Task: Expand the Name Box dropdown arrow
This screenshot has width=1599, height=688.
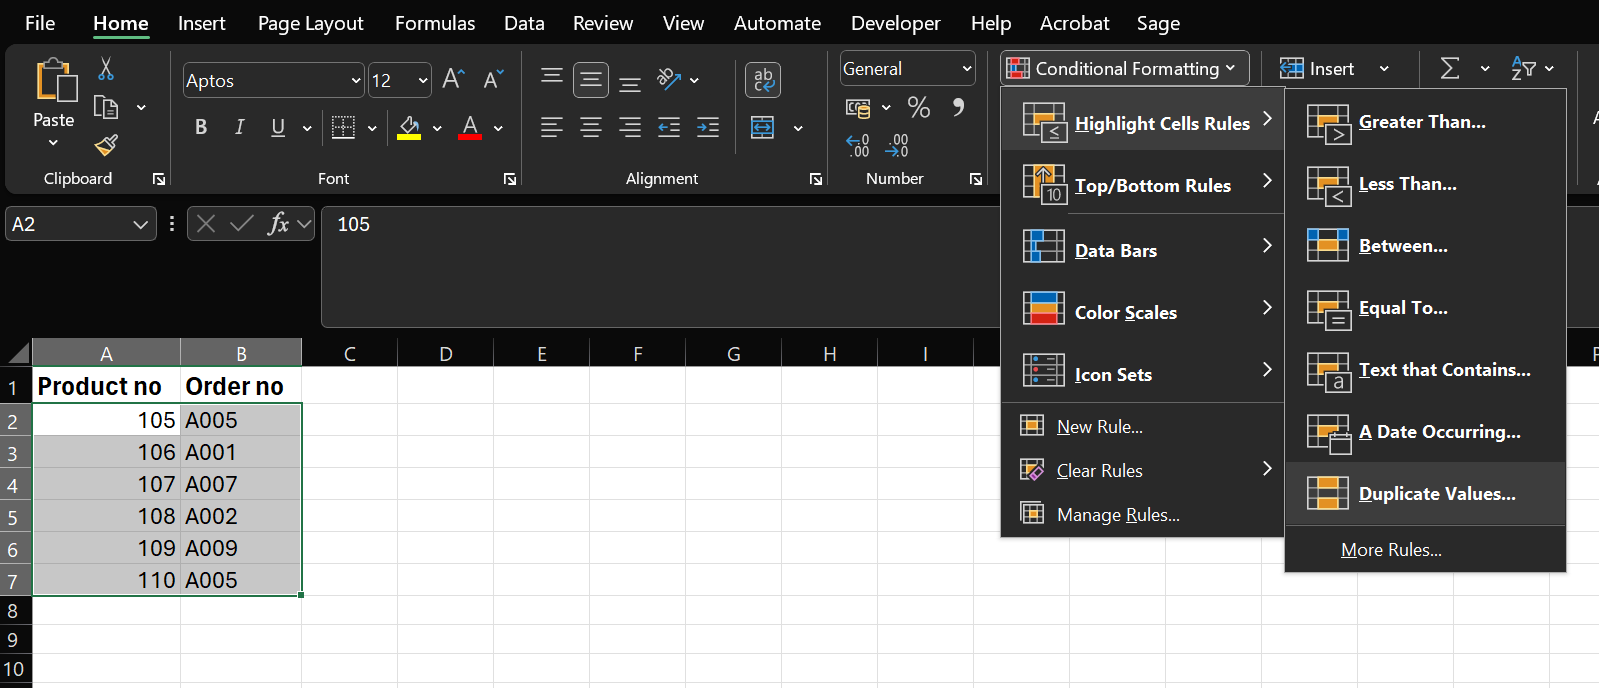Action: pyautogui.click(x=140, y=225)
